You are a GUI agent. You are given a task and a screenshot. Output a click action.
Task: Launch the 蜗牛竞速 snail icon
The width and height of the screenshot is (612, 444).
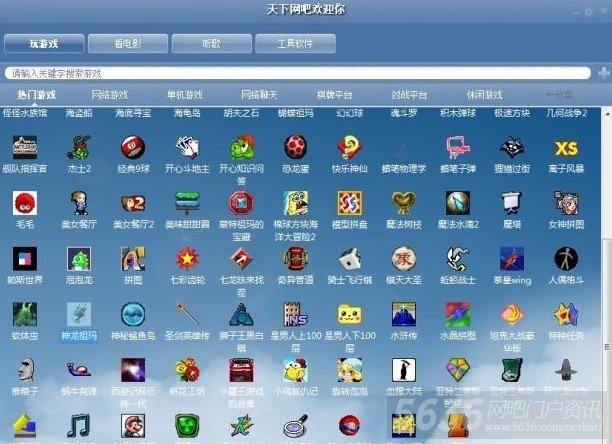[79, 370]
